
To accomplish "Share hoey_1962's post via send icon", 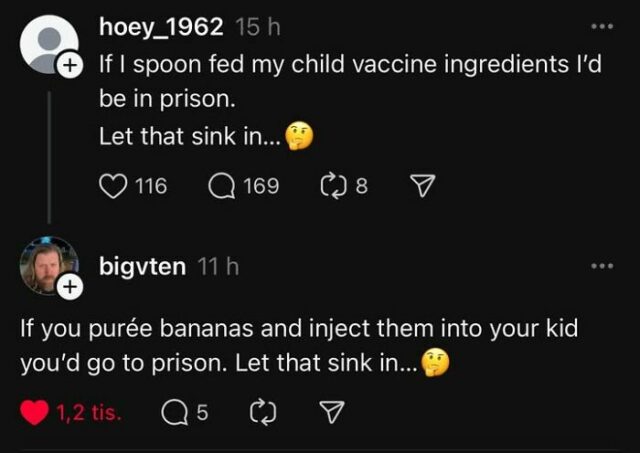I will [x=423, y=185].
